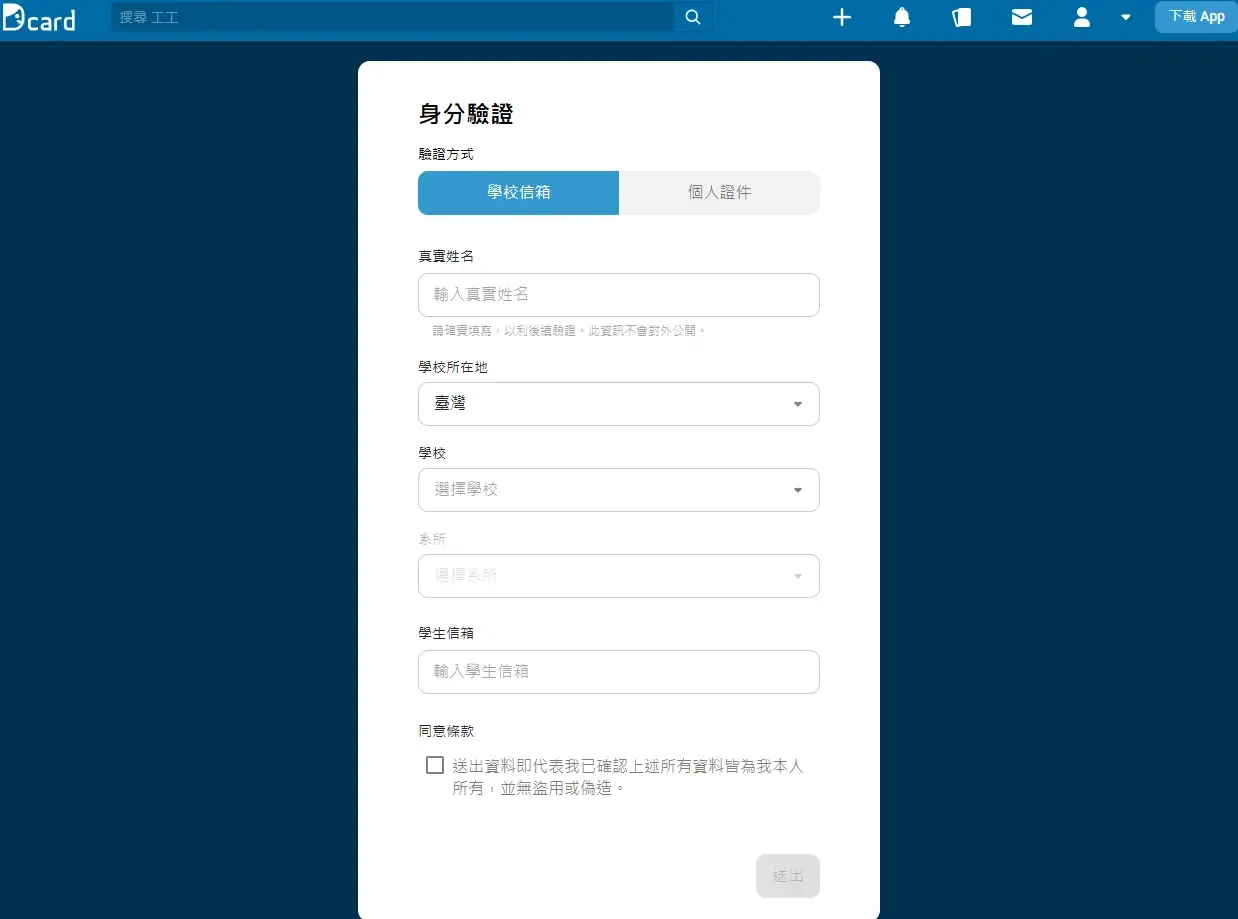The width and height of the screenshot is (1238, 919).
Task: Select the 學校信箱 verification method
Action: pos(518,192)
